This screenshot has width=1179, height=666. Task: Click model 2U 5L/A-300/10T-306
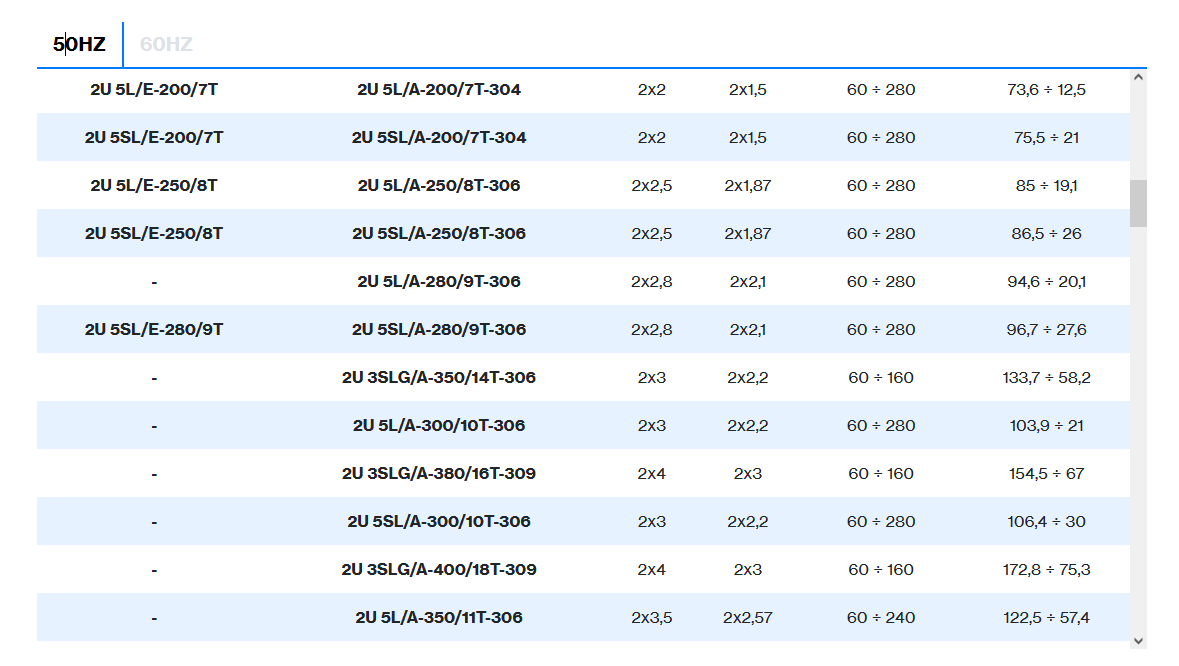[439, 425]
